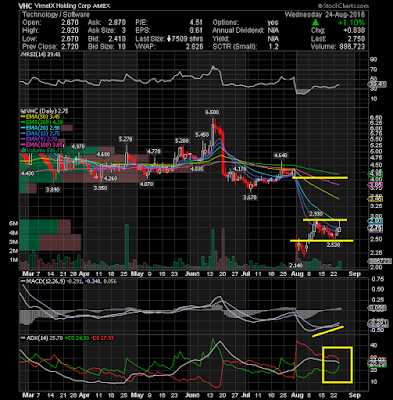Click the yellow EMA(50) legend entry
393x400 pixels.
coord(39,117)
